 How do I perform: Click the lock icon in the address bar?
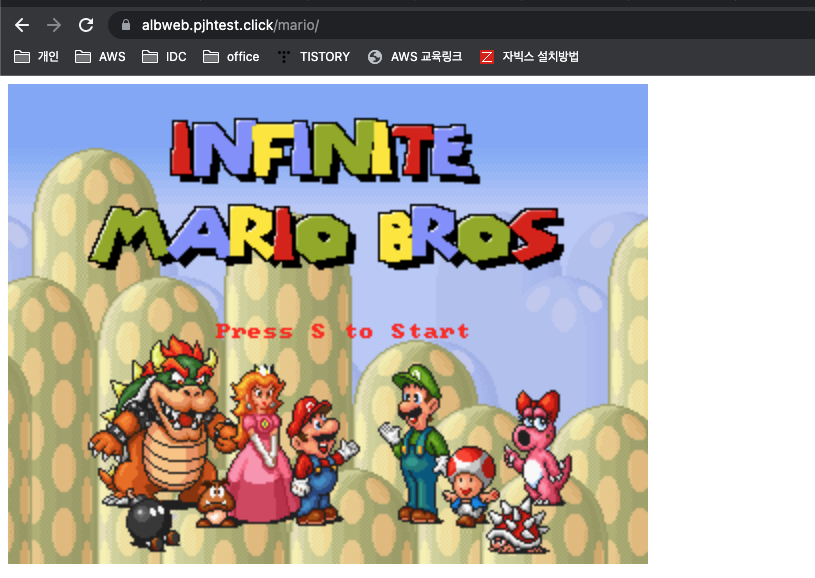[x=126, y=25]
